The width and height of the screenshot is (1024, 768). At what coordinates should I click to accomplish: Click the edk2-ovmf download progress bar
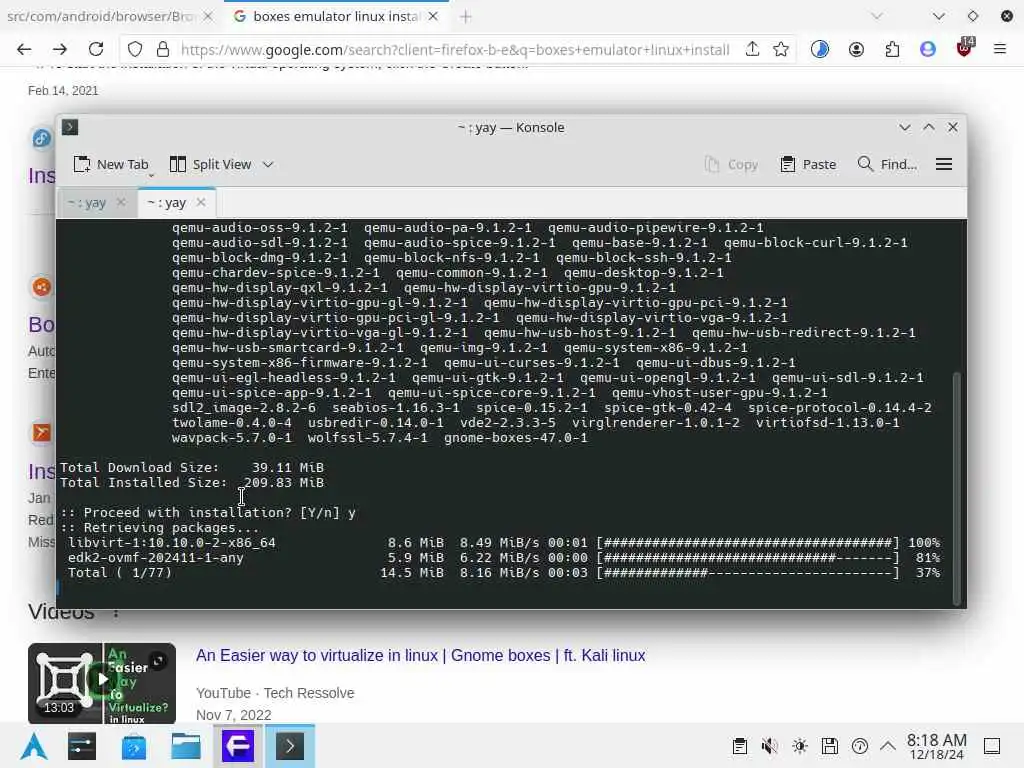point(748,558)
